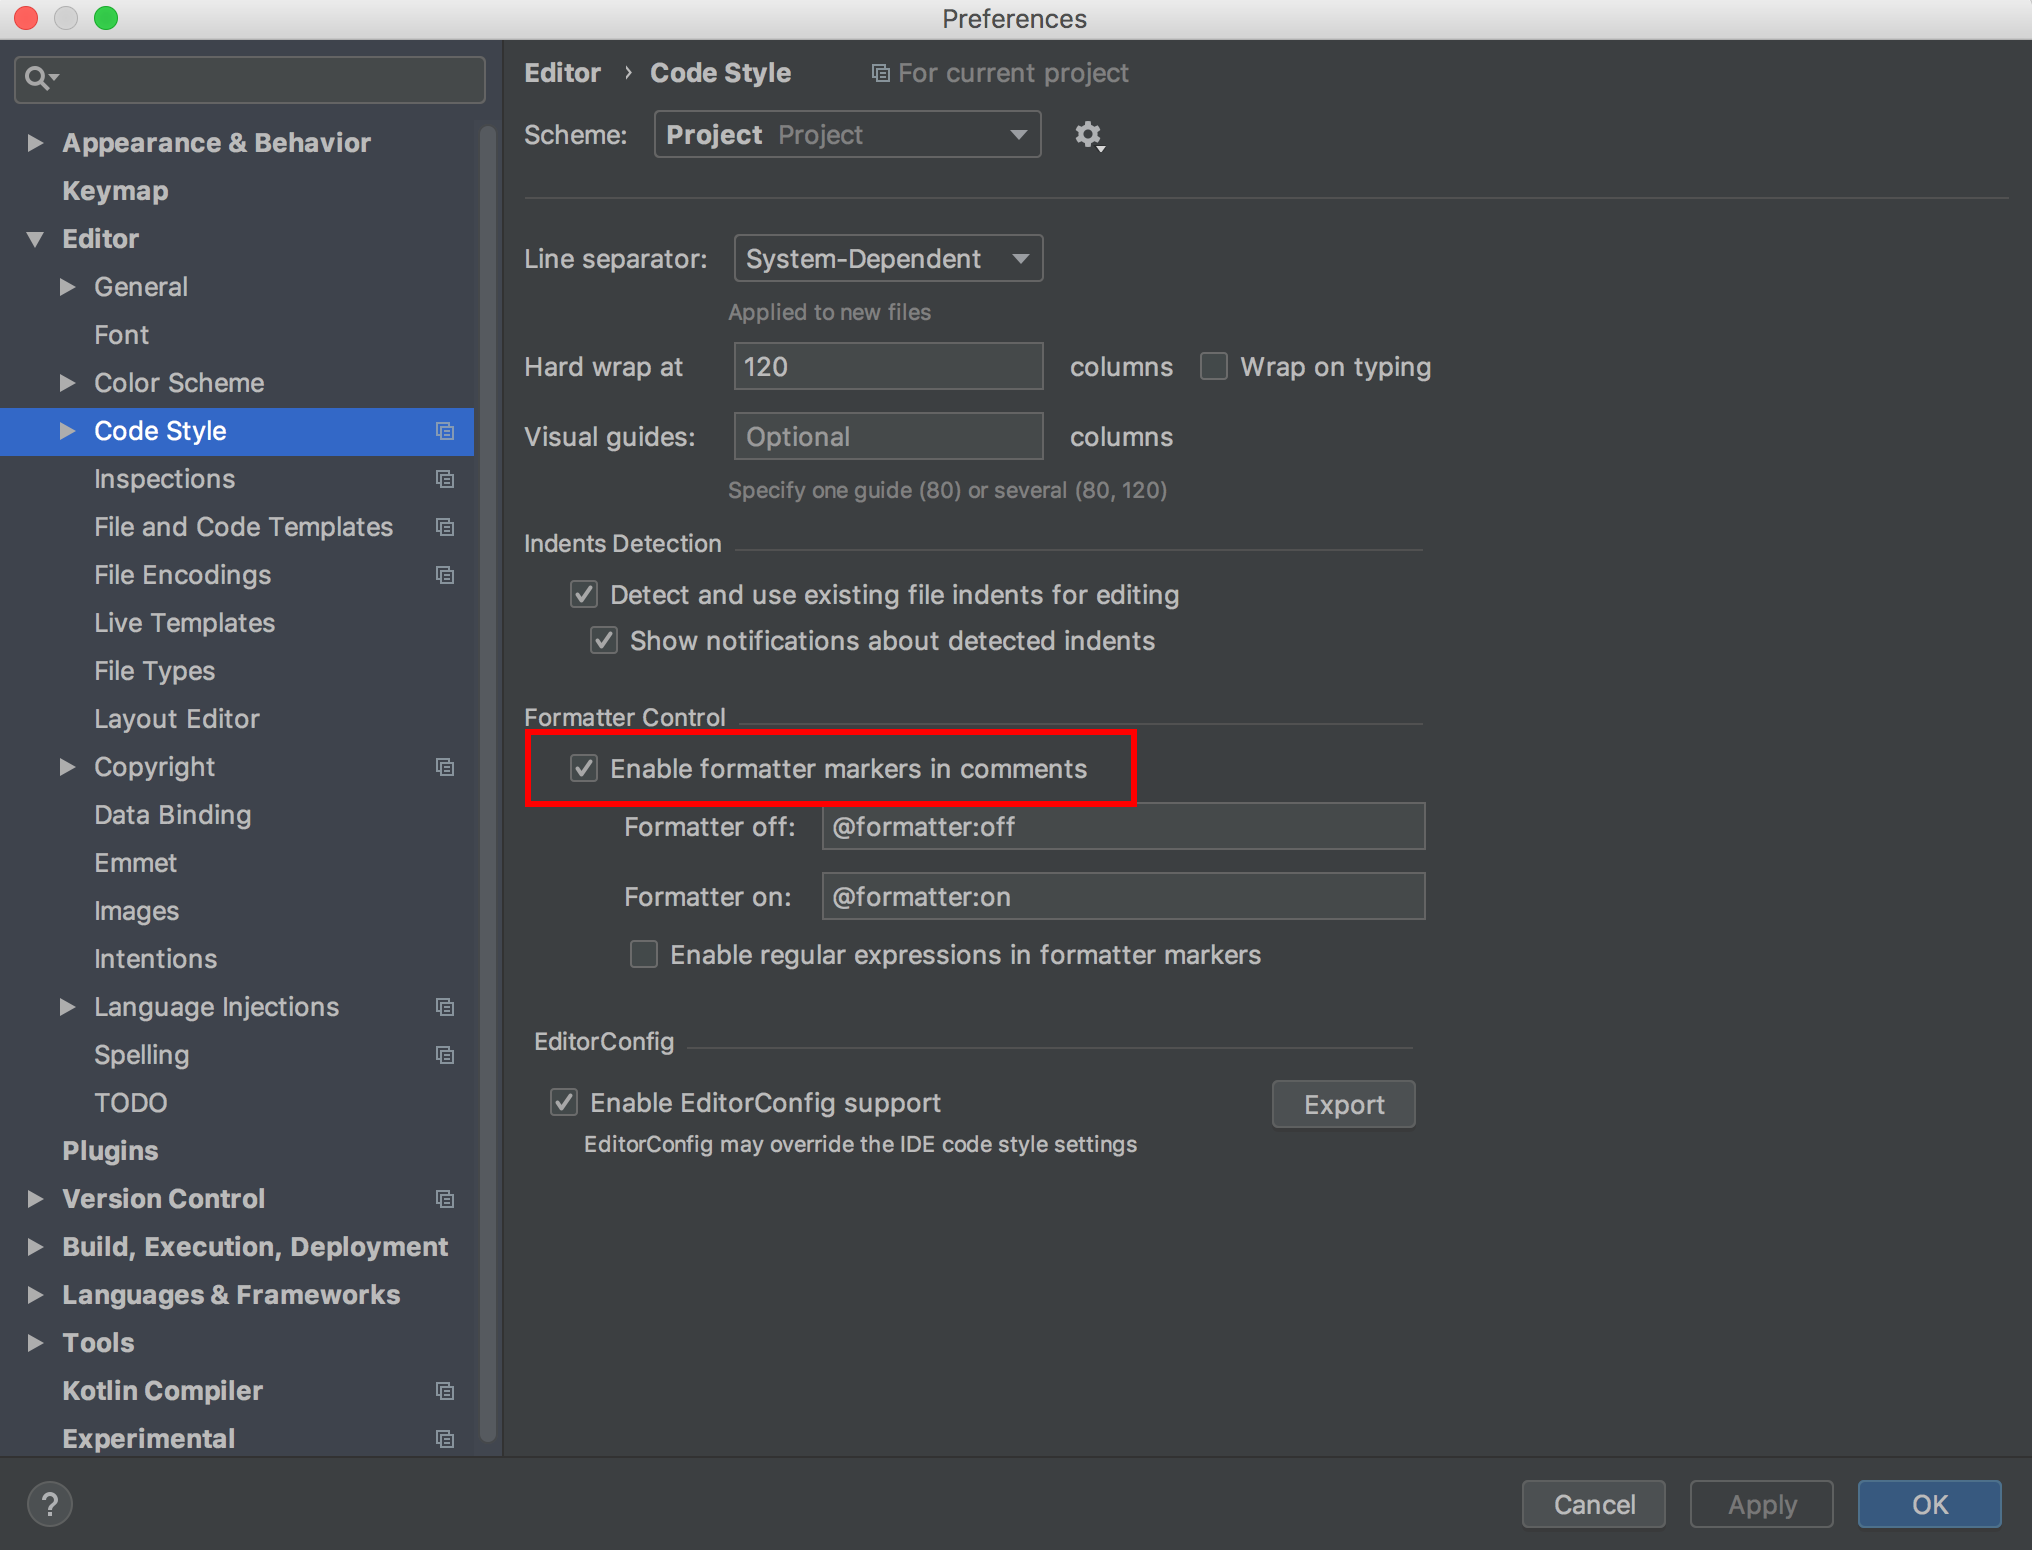Click project-level icon beside Version Control

coord(445,1199)
